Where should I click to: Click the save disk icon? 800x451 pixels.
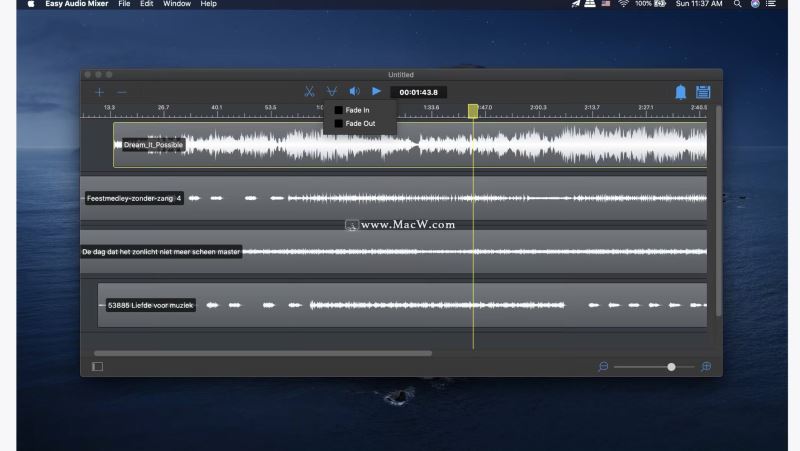tap(703, 92)
